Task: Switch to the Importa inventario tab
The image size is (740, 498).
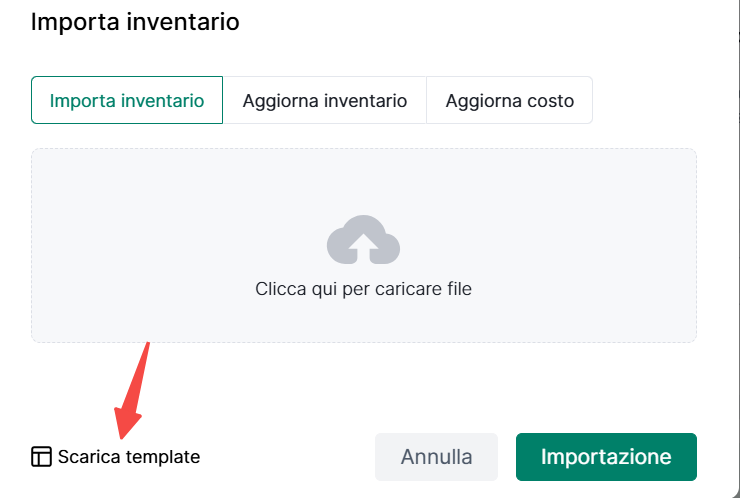Action: [x=127, y=100]
